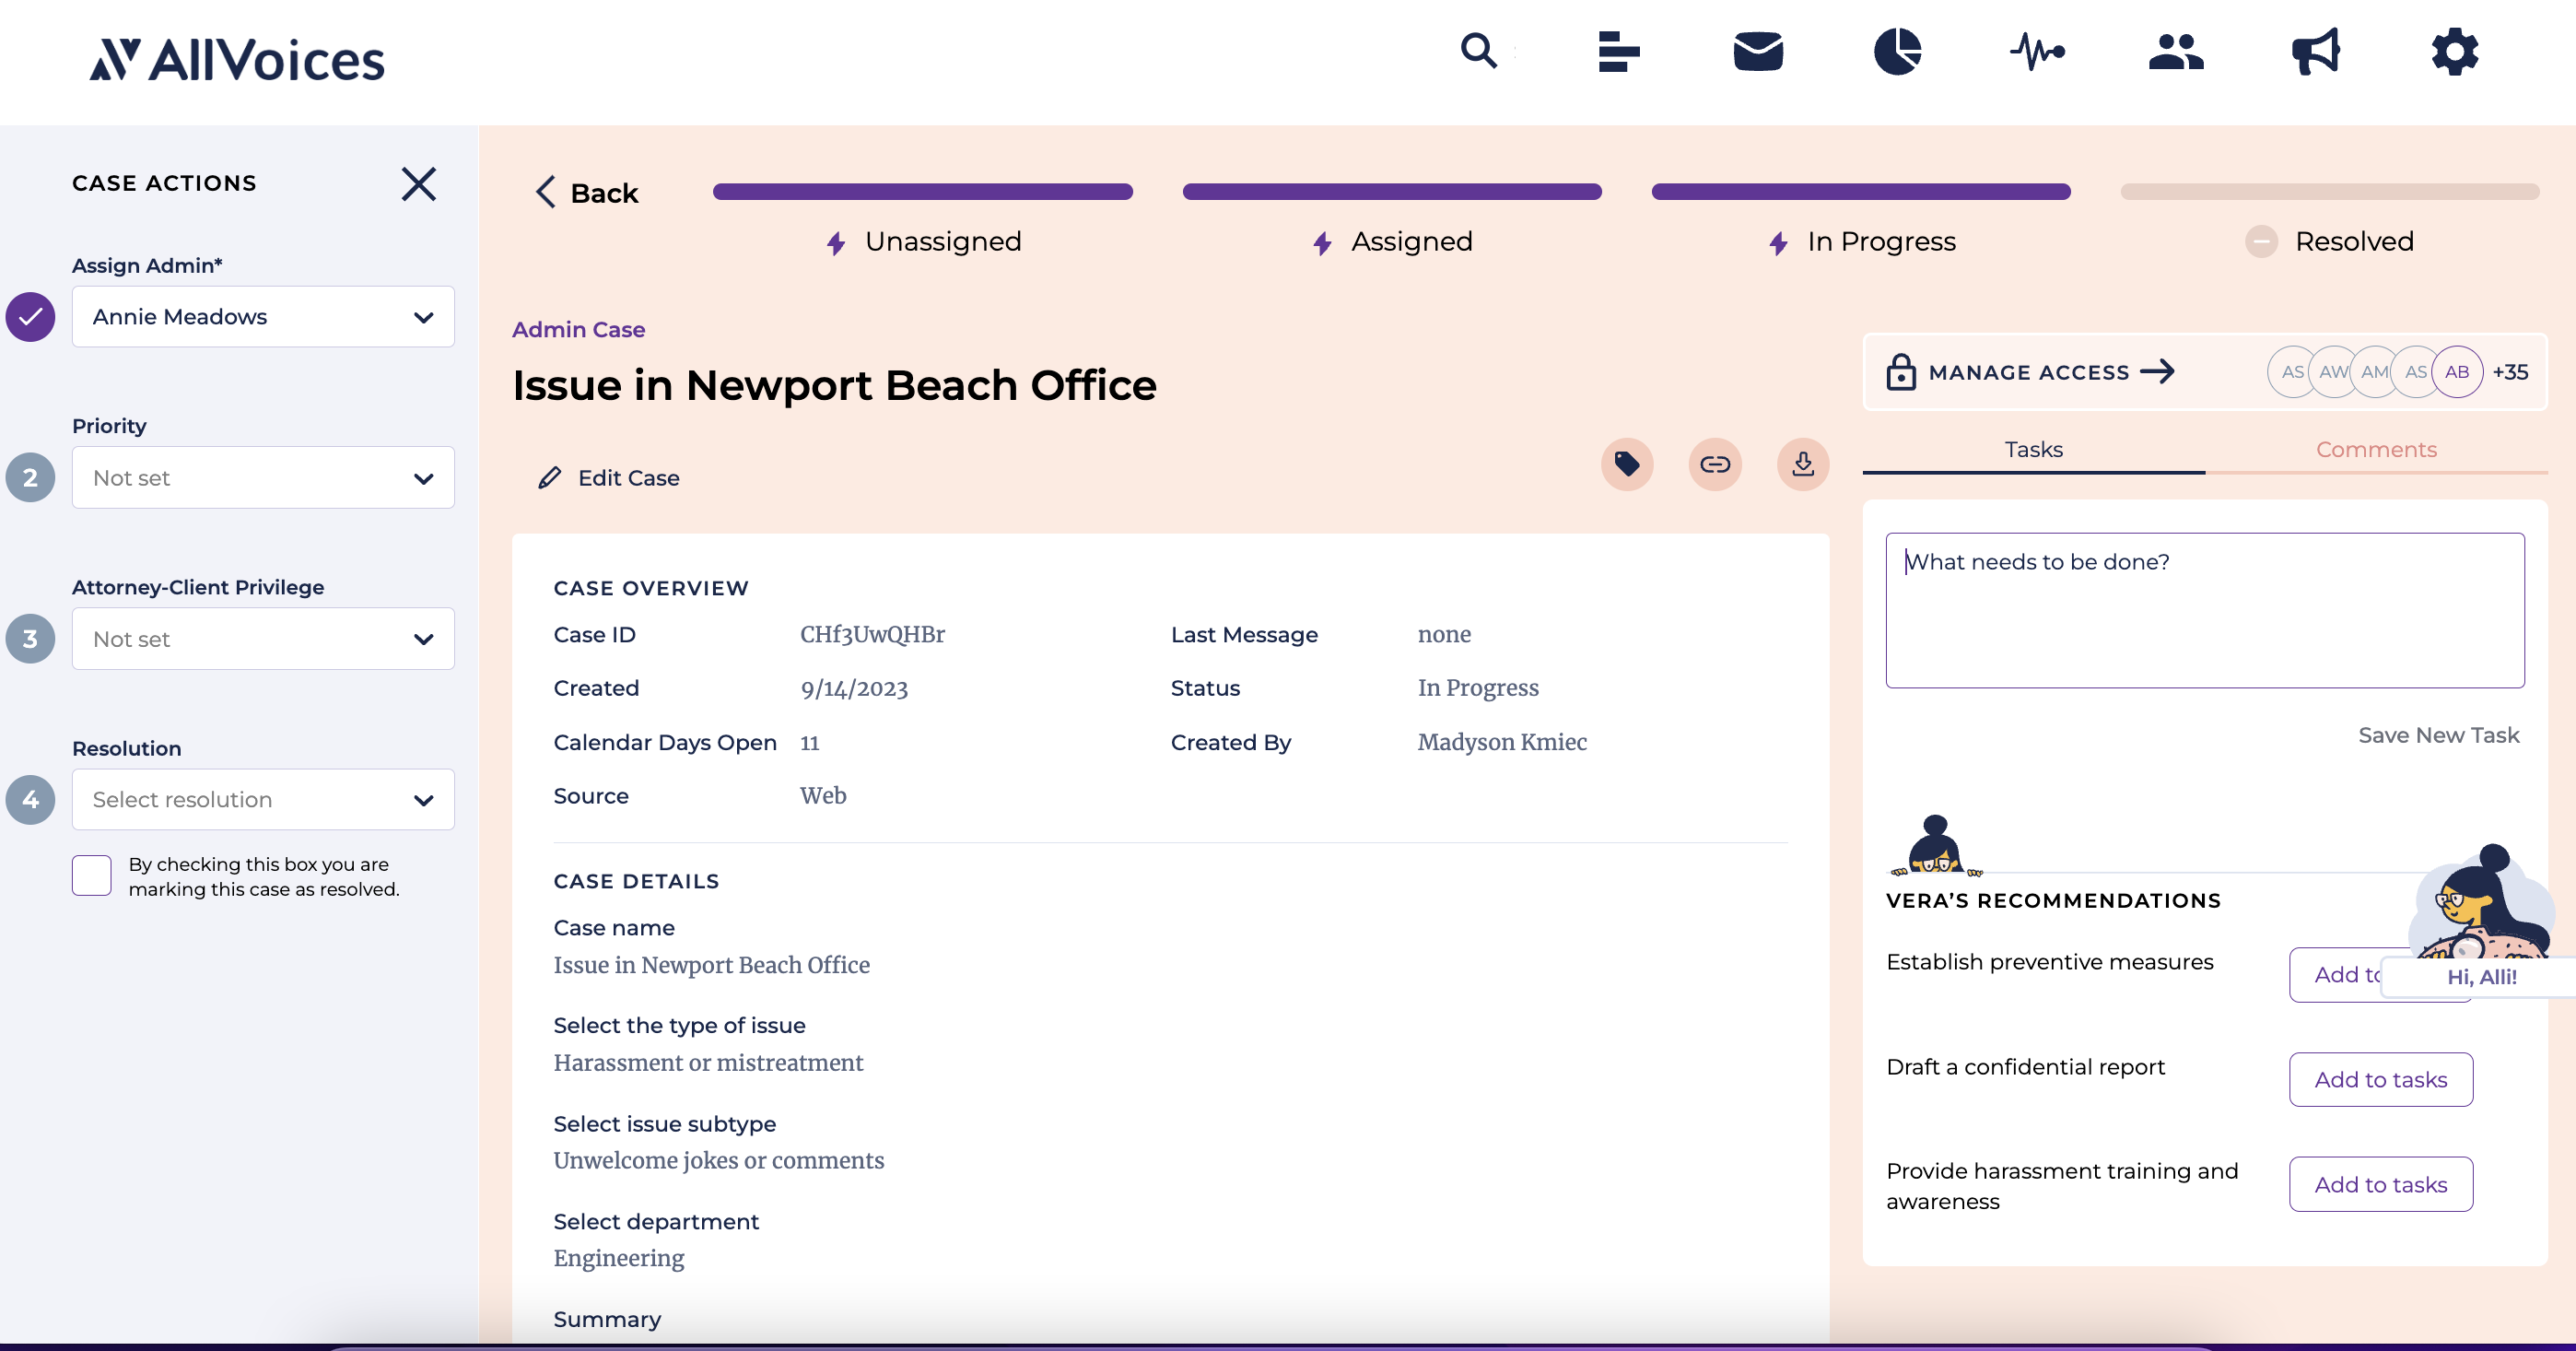Expand the Attorney-Client Privilege dropdown

(x=263, y=639)
